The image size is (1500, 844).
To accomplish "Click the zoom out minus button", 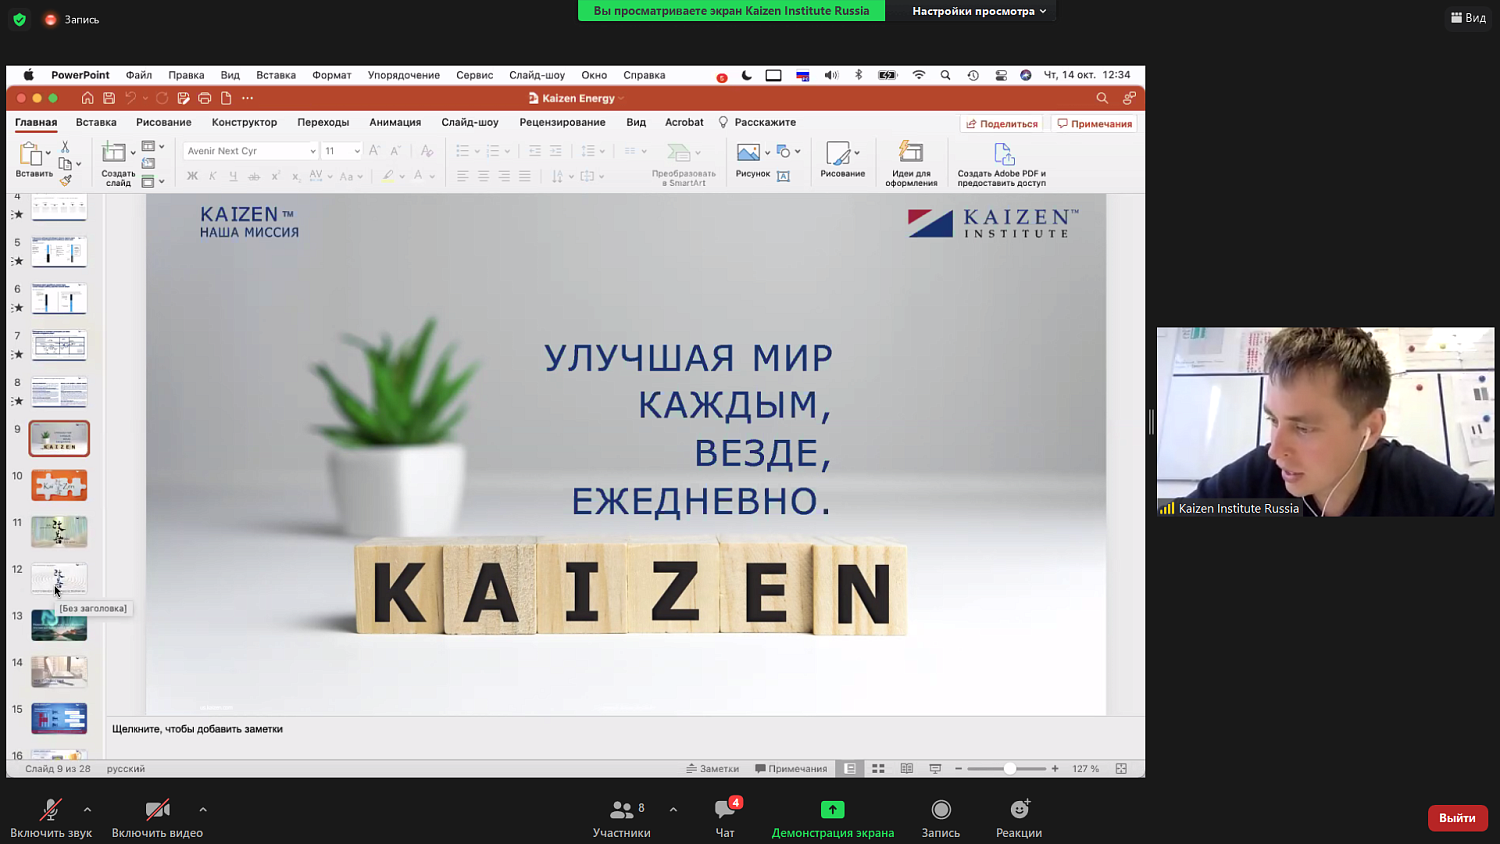I will (958, 769).
